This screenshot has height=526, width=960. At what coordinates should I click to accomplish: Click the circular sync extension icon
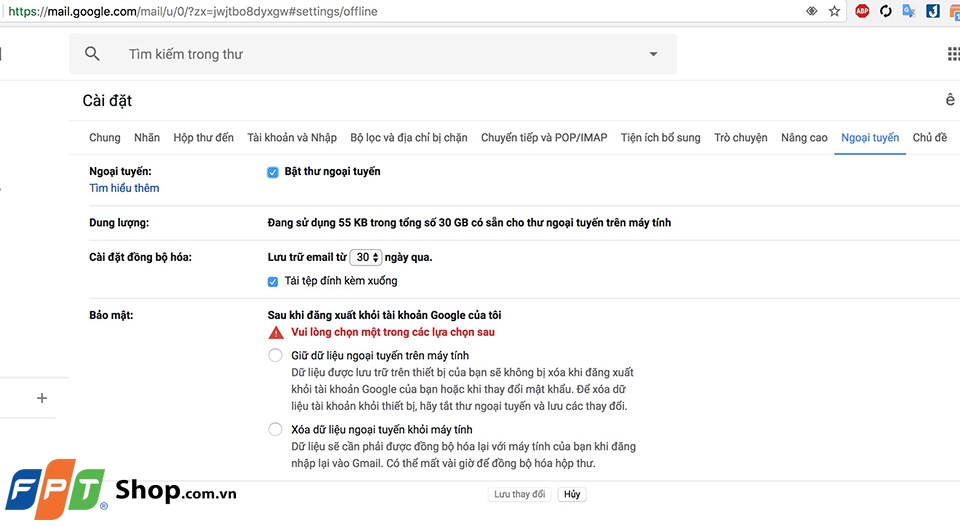[x=885, y=11]
